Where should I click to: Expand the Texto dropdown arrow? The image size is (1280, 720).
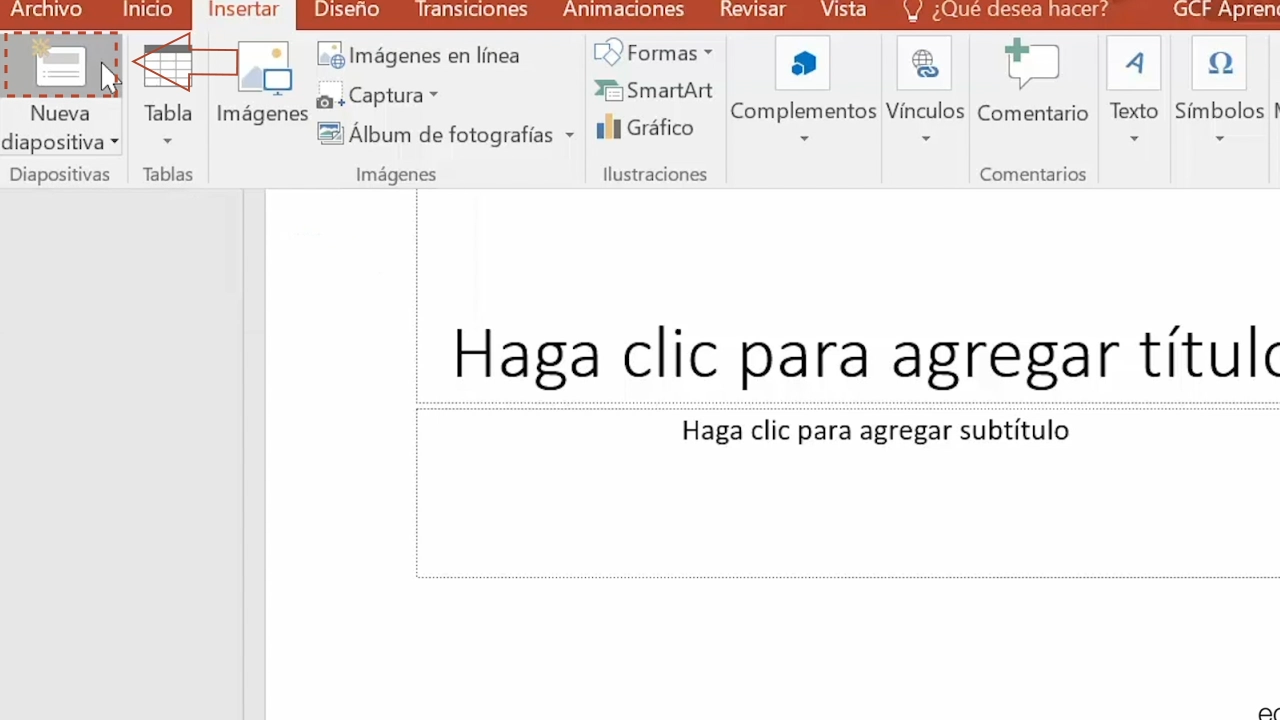click(1133, 139)
